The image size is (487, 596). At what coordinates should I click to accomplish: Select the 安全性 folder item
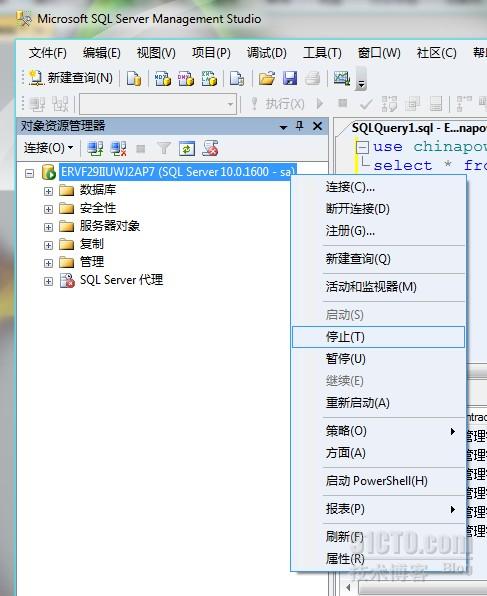(98, 208)
